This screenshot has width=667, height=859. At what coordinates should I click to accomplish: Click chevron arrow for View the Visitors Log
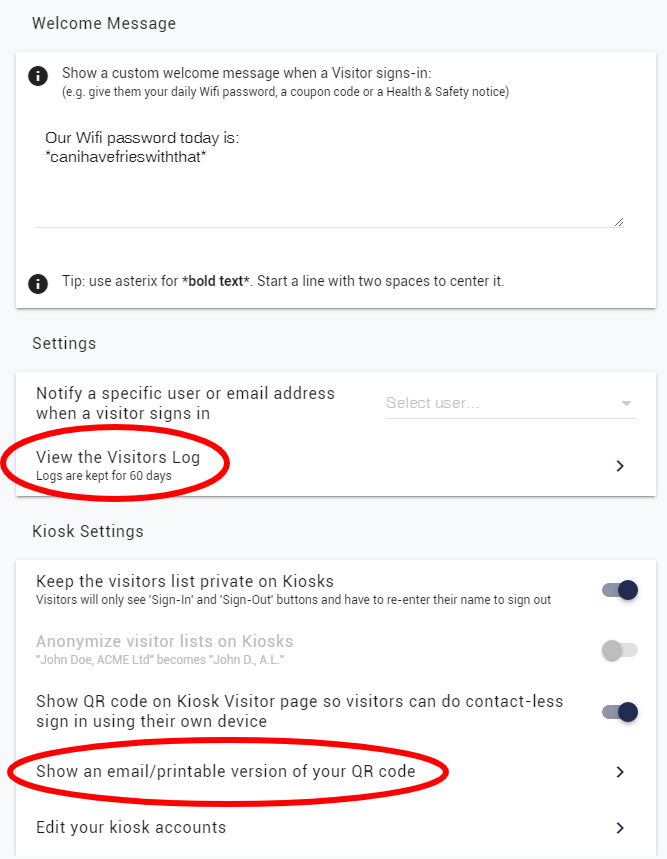620,465
